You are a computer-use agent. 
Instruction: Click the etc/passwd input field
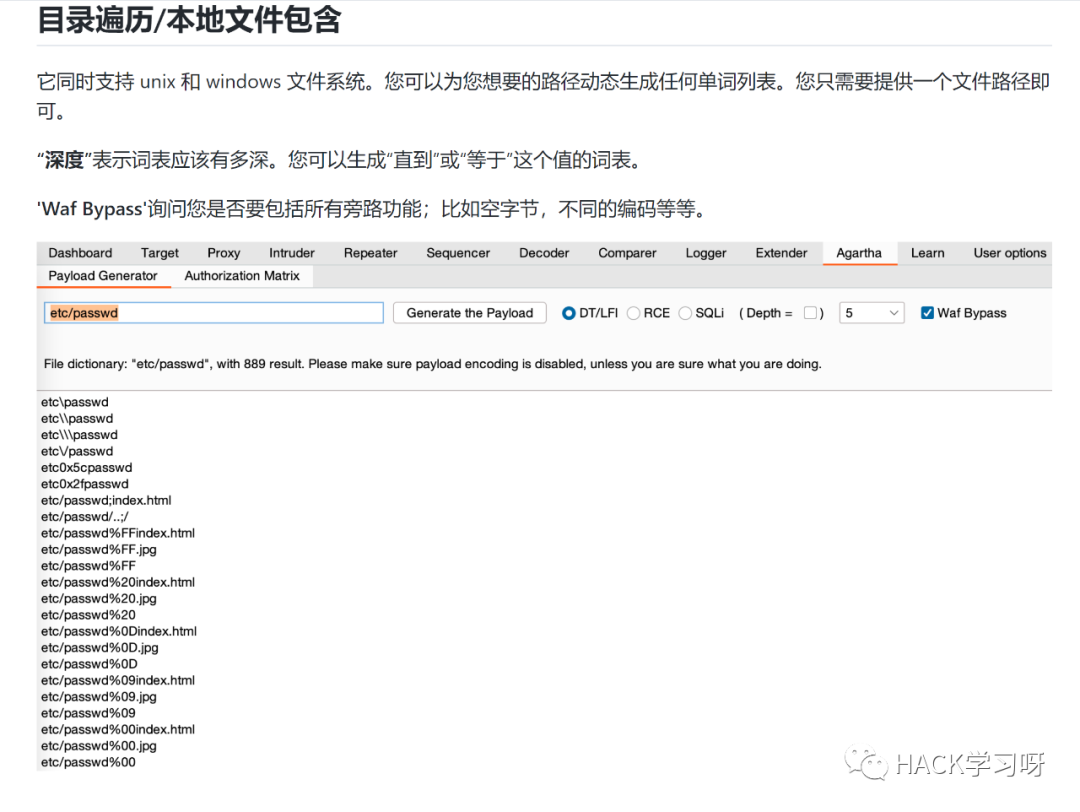click(214, 313)
